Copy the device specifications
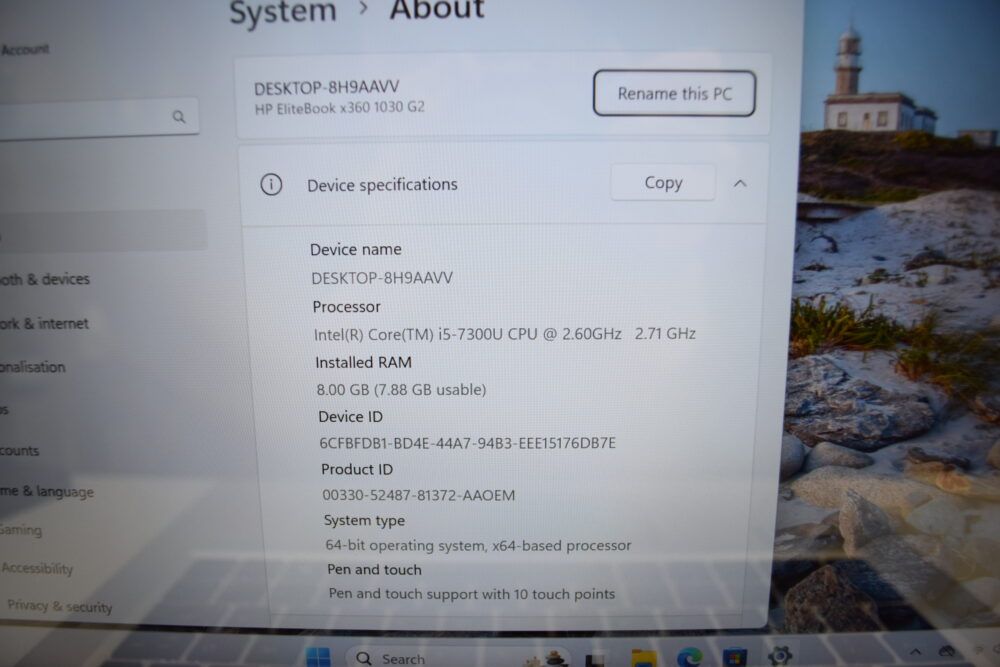Viewport: 1000px width, 667px height. 663,182
